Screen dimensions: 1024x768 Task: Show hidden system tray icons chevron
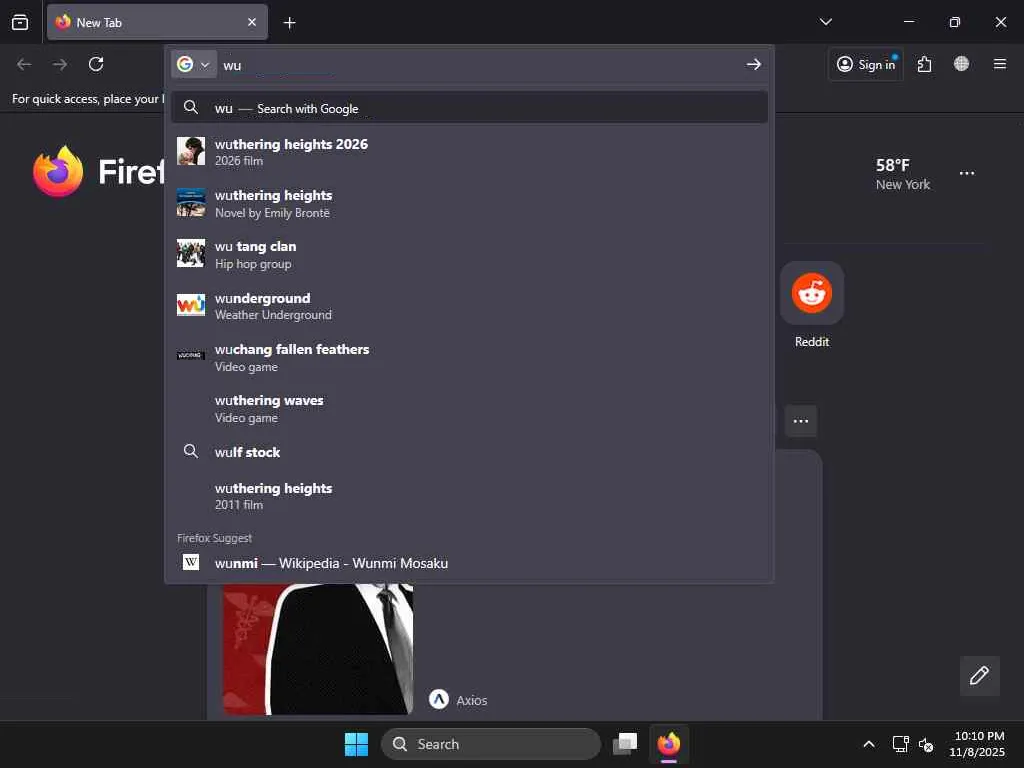tap(869, 744)
